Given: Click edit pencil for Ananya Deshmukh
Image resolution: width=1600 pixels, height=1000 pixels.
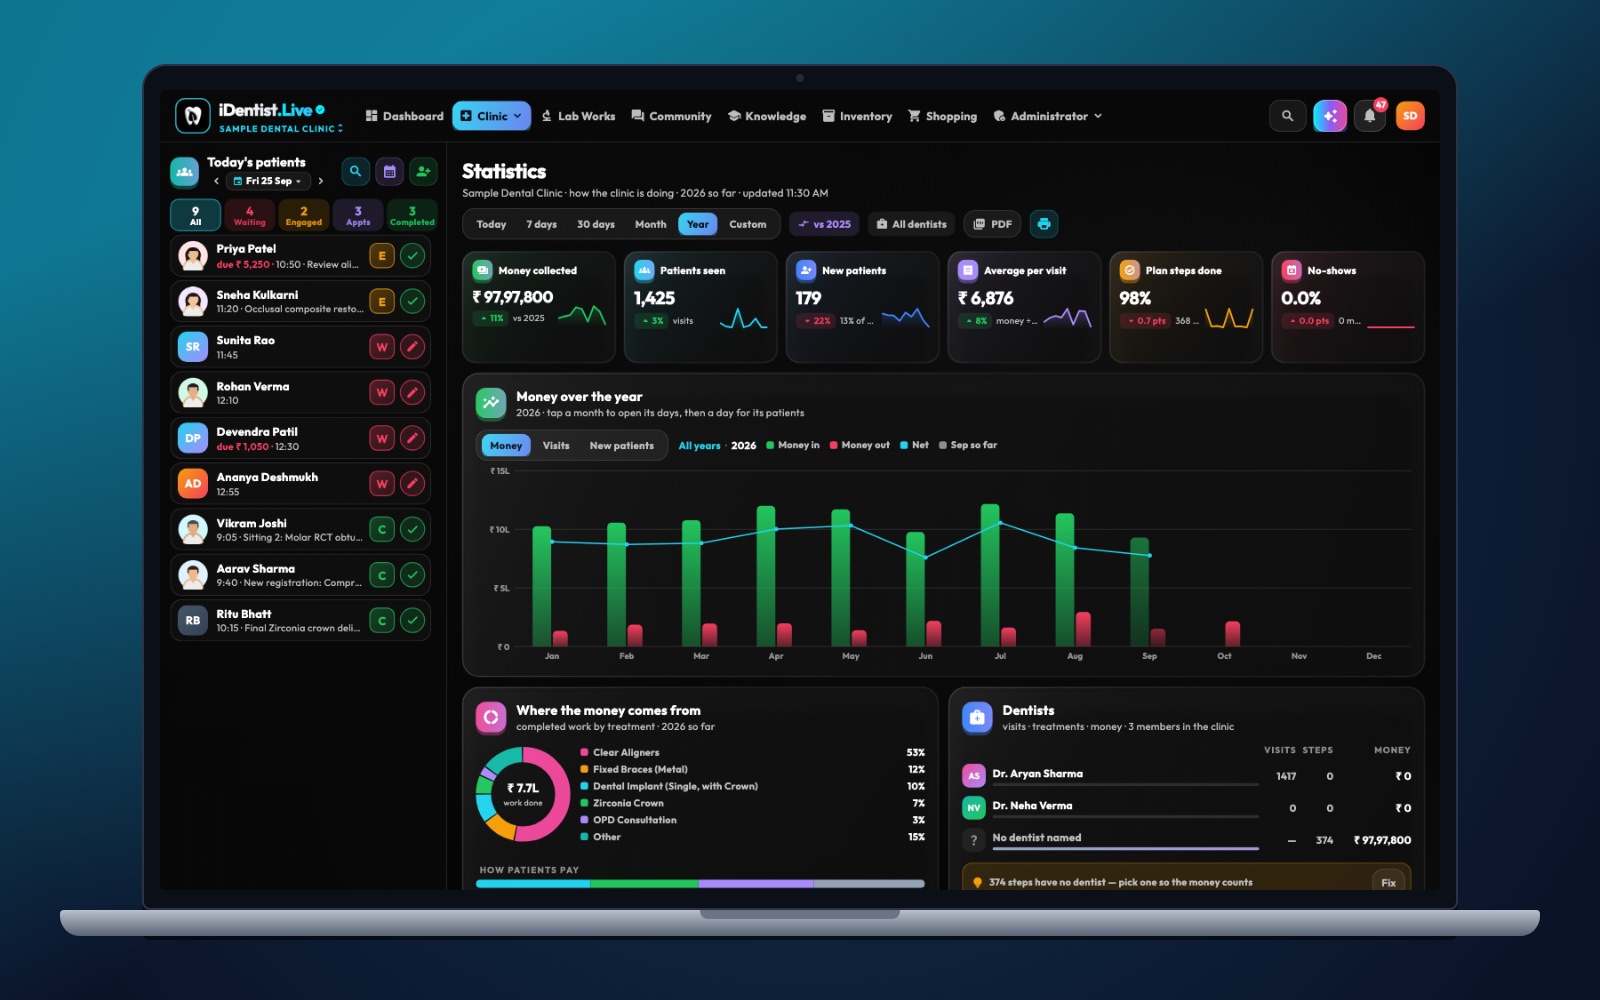Looking at the screenshot, I should [412, 484].
